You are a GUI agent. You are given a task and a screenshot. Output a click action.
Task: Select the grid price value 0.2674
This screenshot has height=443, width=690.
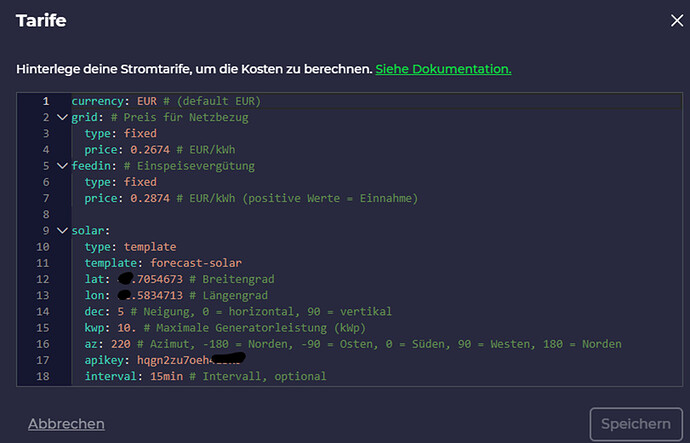150,150
